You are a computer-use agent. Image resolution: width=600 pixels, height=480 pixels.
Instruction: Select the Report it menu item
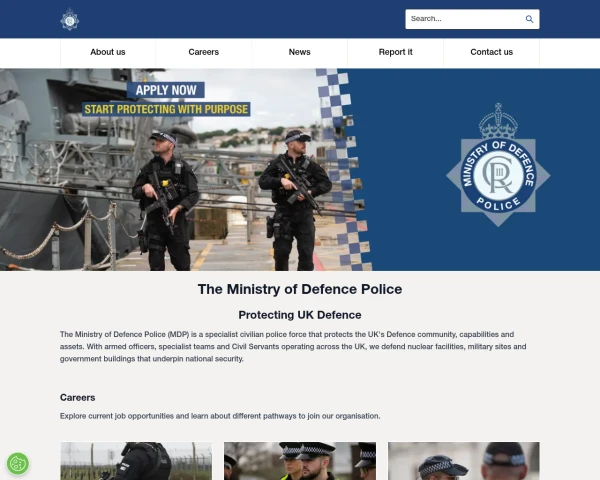(x=396, y=52)
